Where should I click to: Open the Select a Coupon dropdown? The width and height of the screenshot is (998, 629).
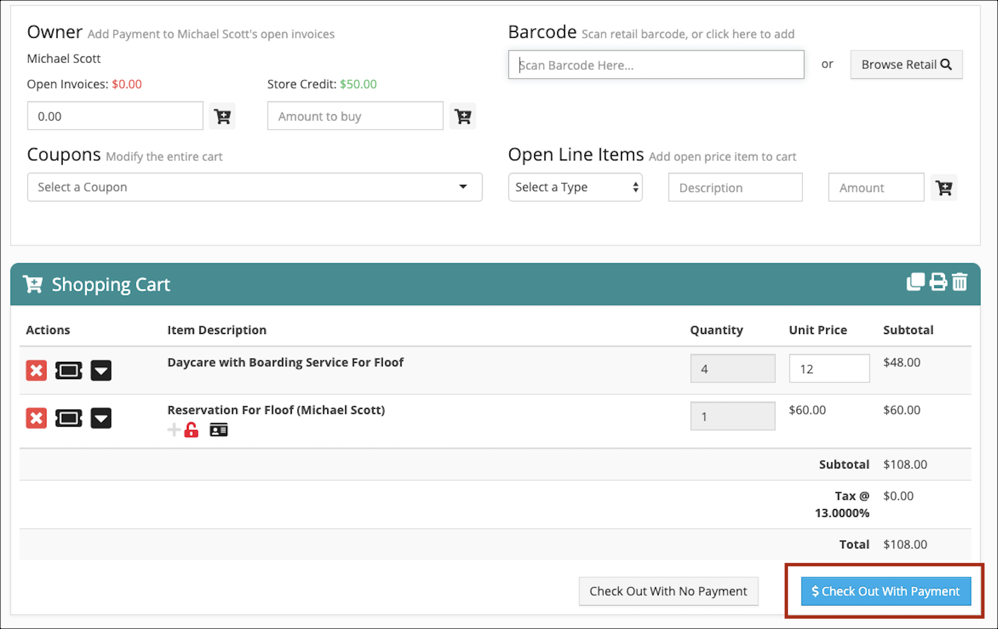(x=255, y=187)
